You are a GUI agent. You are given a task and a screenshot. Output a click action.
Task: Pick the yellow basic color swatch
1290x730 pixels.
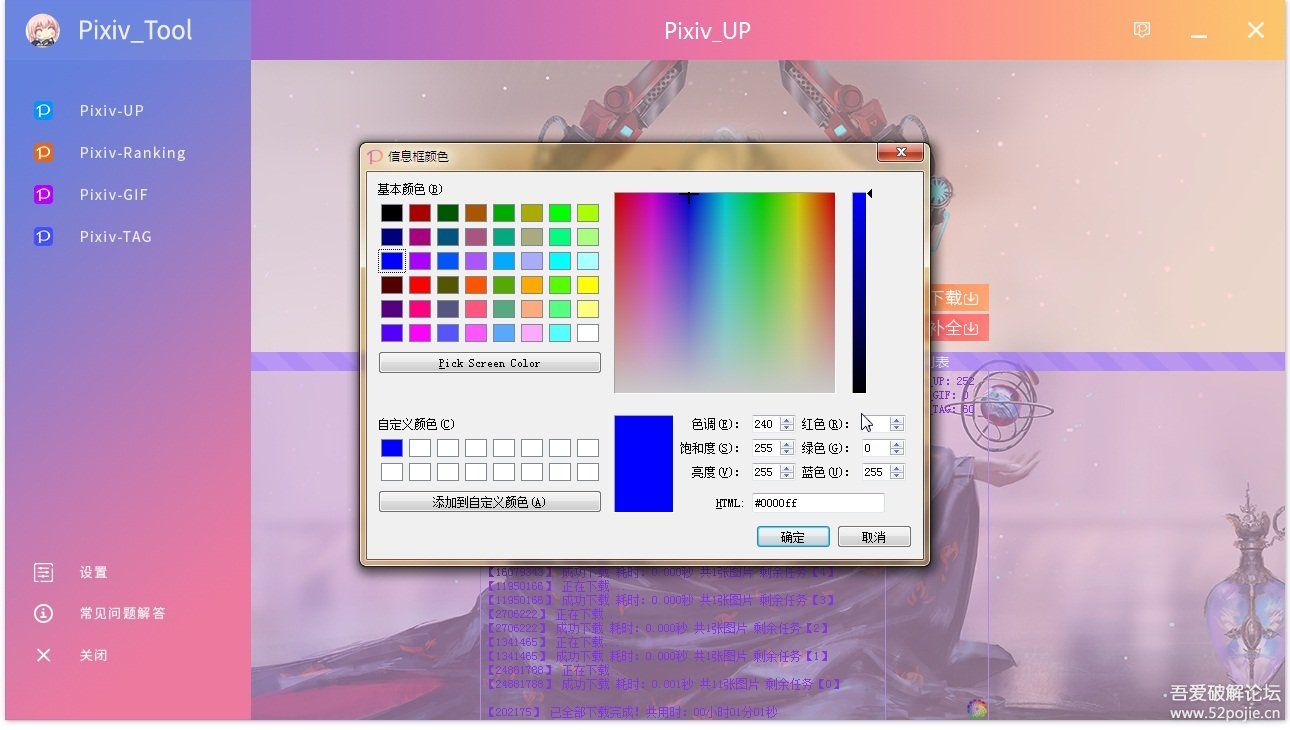coord(588,285)
